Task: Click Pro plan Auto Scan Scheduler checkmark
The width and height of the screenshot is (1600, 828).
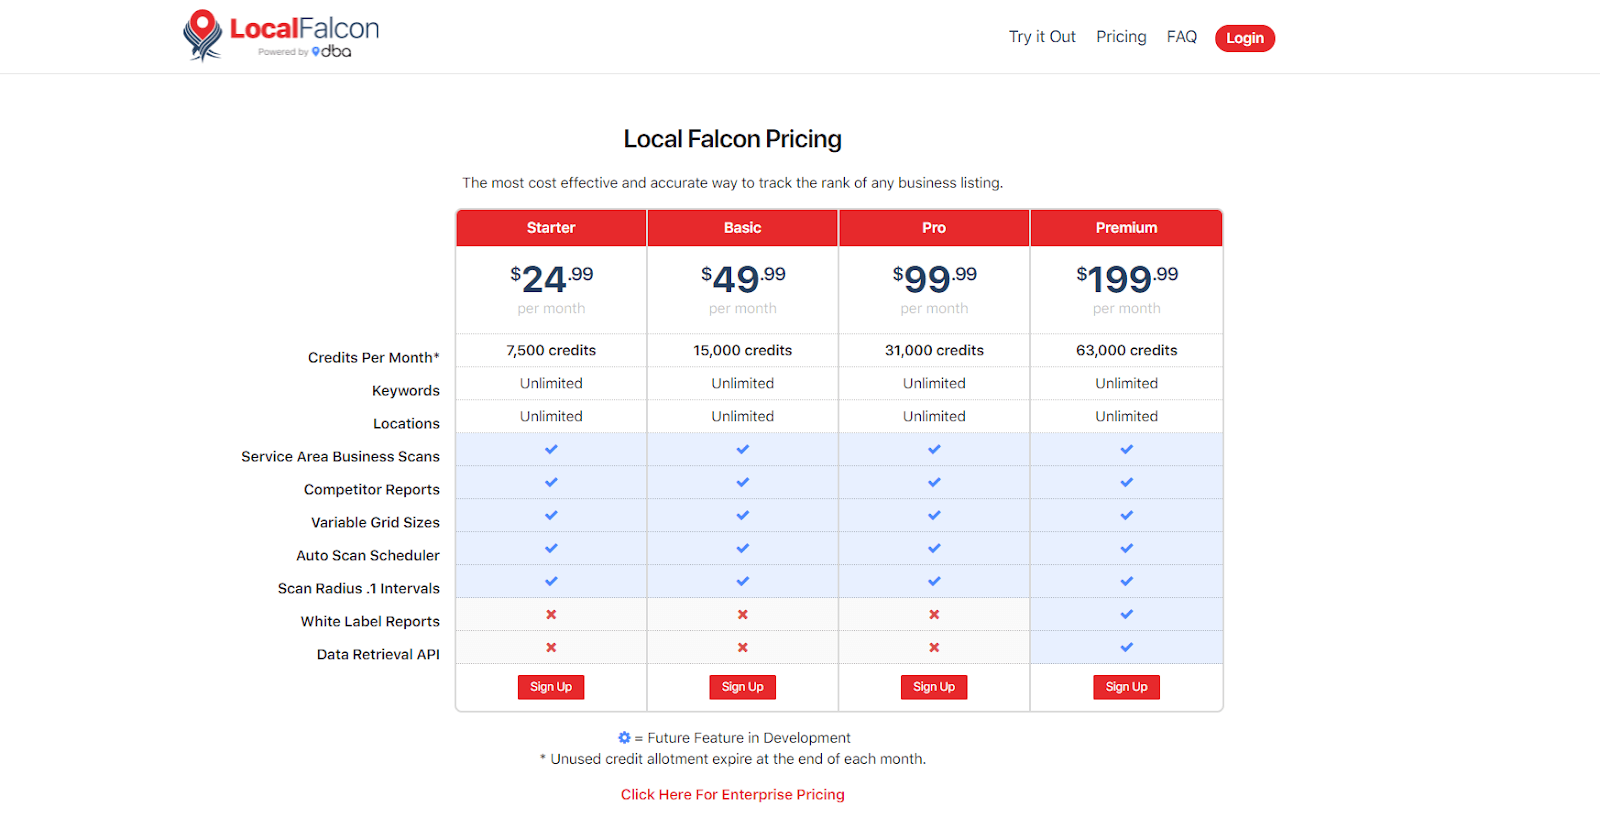Action: [934, 548]
